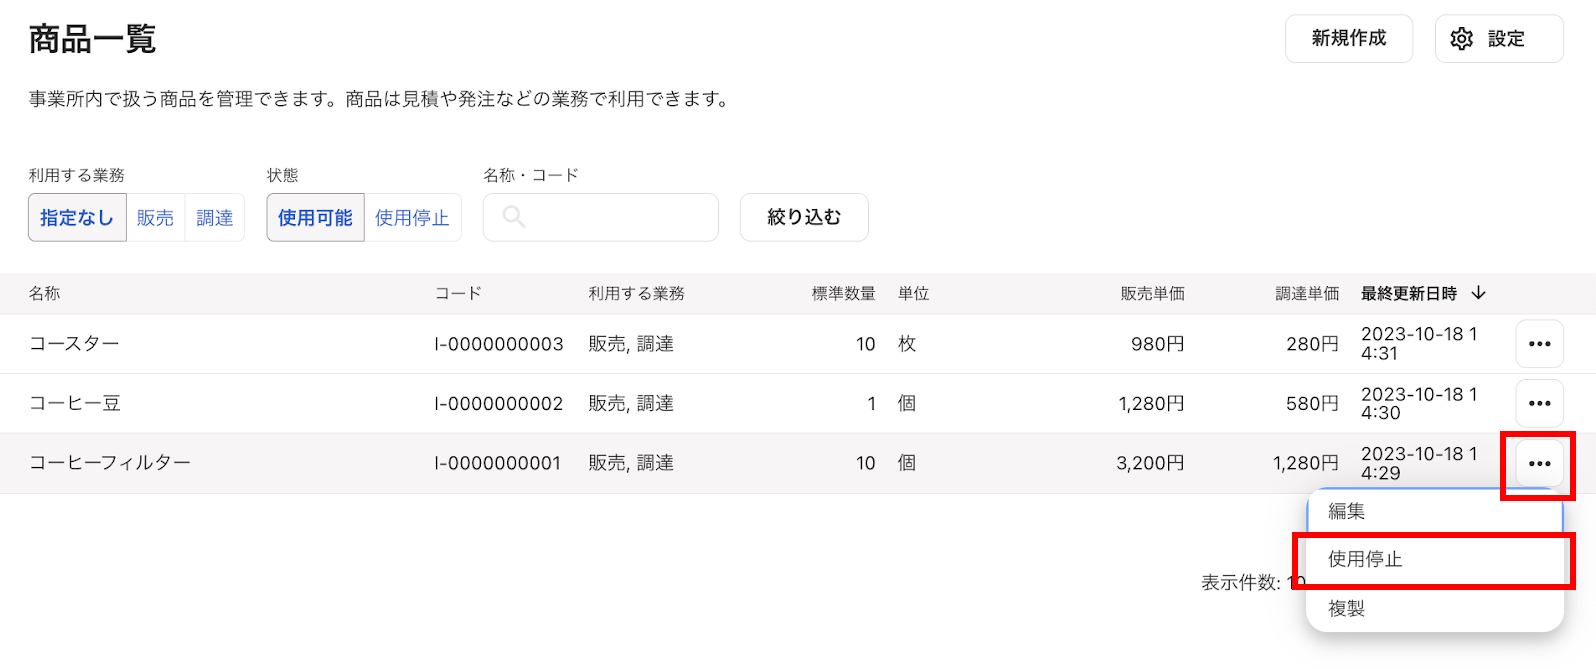This screenshot has width=1596, height=669.
Task: Click code I-0000000003
Action: coord(499,344)
